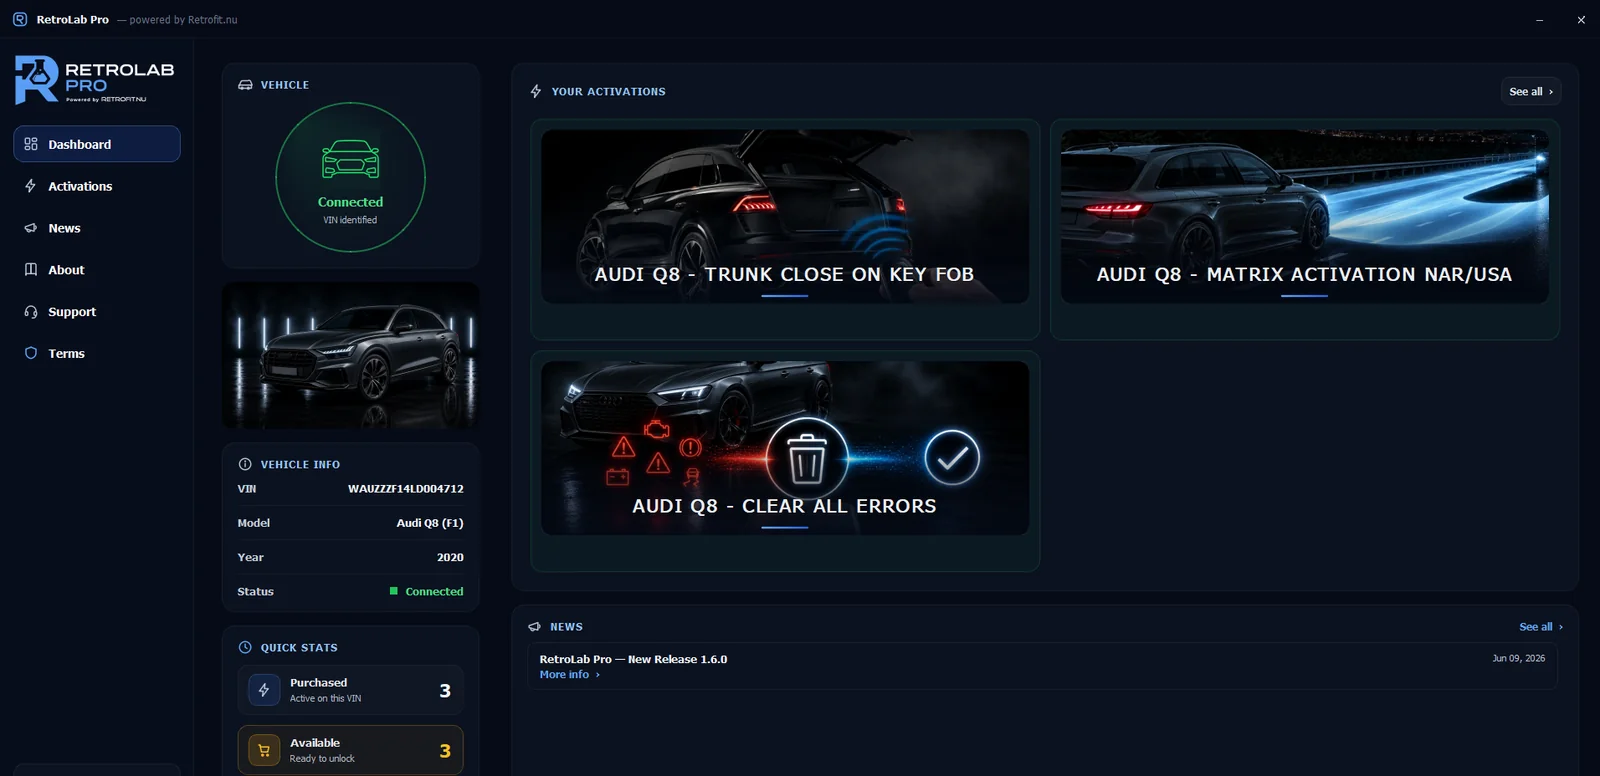The height and width of the screenshot is (776, 1600).
Task: Open the News section in sidebar
Action: click(97, 228)
